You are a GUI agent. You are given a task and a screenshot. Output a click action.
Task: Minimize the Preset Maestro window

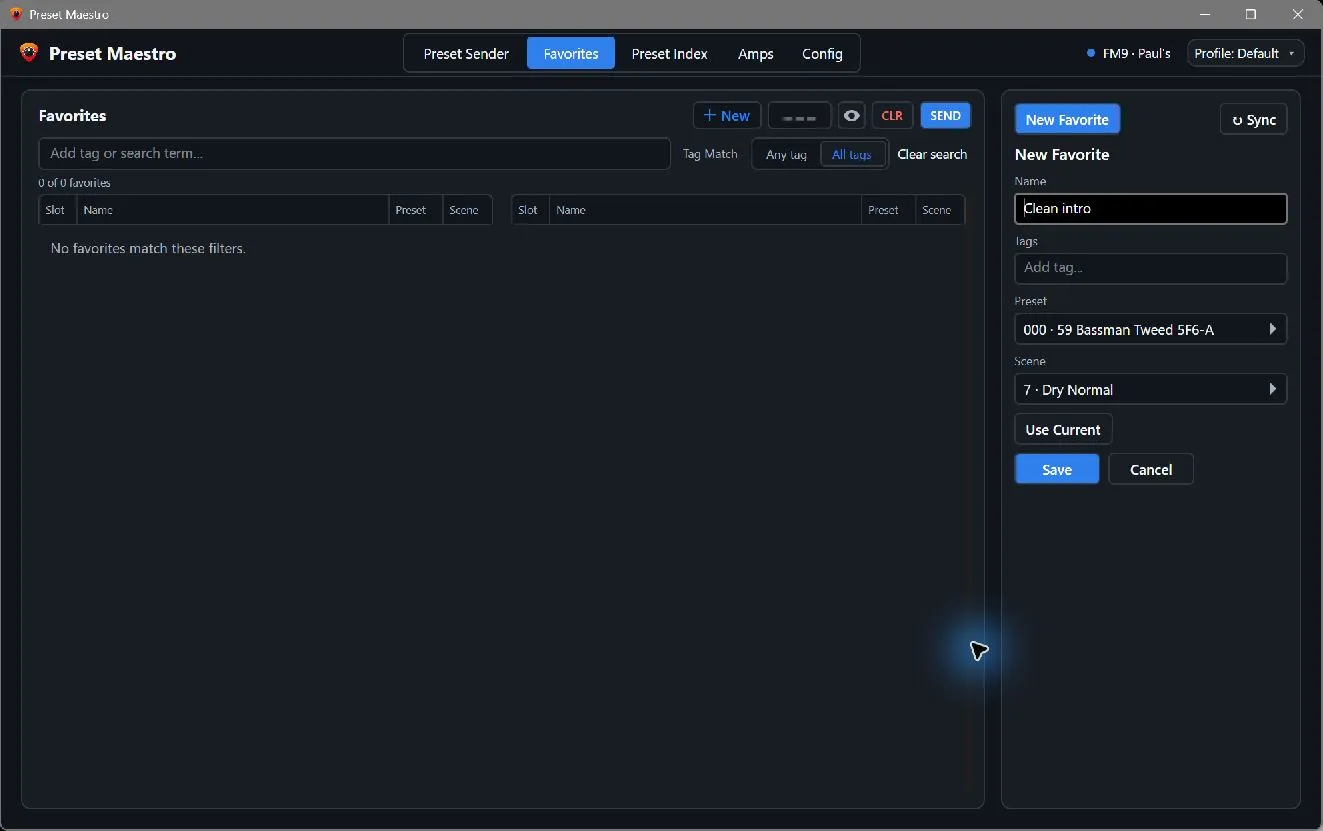[x=1205, y=14]
